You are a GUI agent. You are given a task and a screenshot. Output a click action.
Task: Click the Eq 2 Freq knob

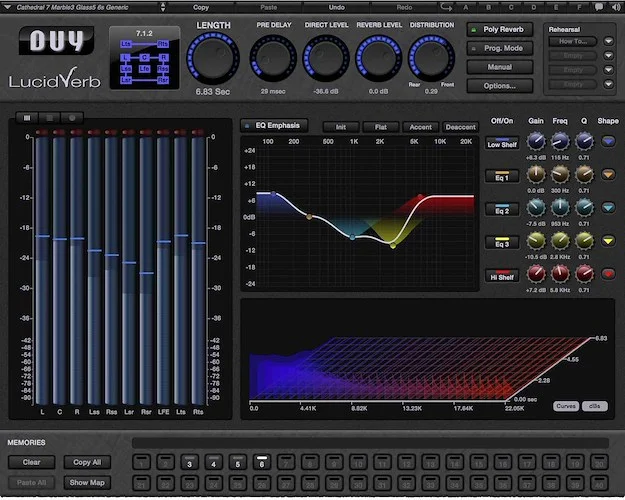[560, 208]
